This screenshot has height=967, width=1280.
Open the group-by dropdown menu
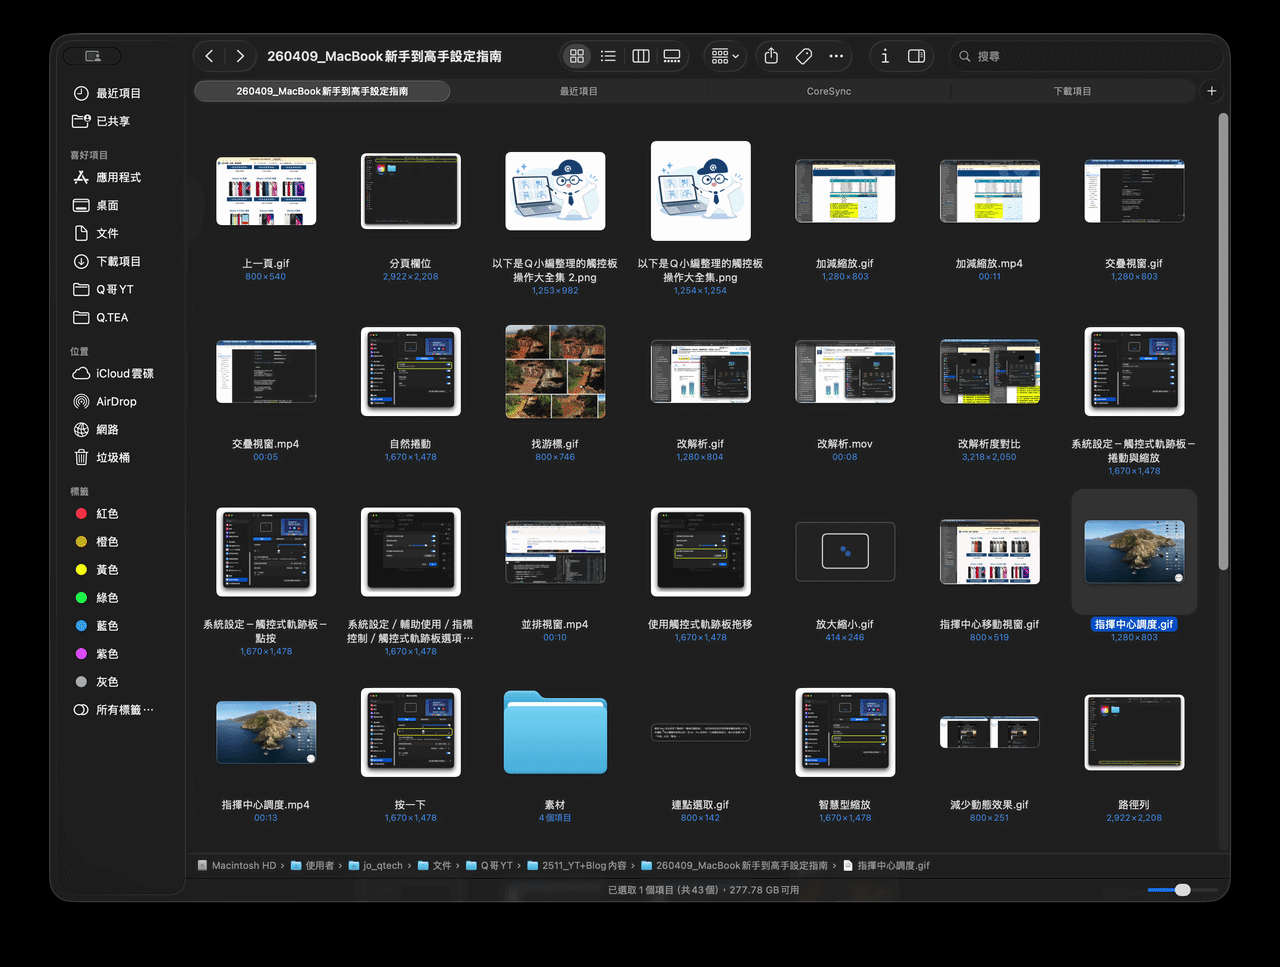tap(725, 56)
